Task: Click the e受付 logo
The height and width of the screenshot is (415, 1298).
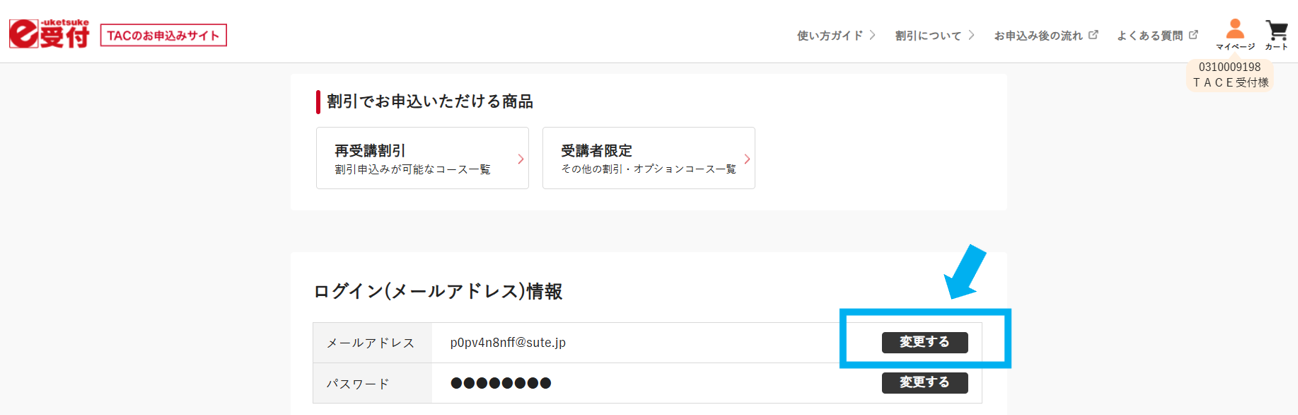Action: [x=48, y=34]
